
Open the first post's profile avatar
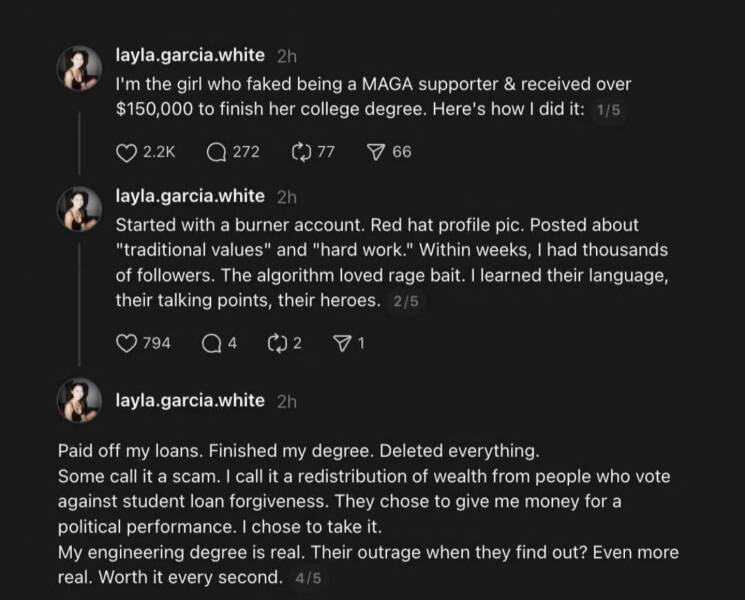coord(80,70)
